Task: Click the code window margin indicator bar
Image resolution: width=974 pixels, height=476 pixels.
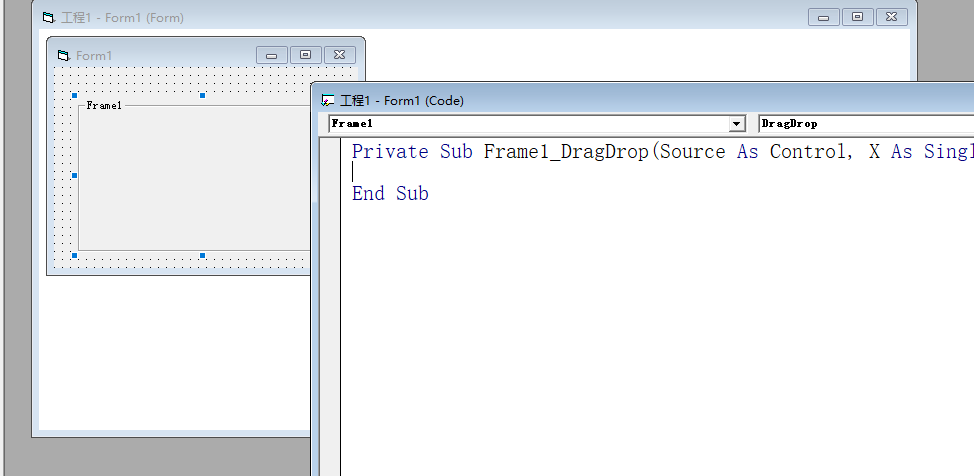Action: pyautogui.click(x=330, y=306)
